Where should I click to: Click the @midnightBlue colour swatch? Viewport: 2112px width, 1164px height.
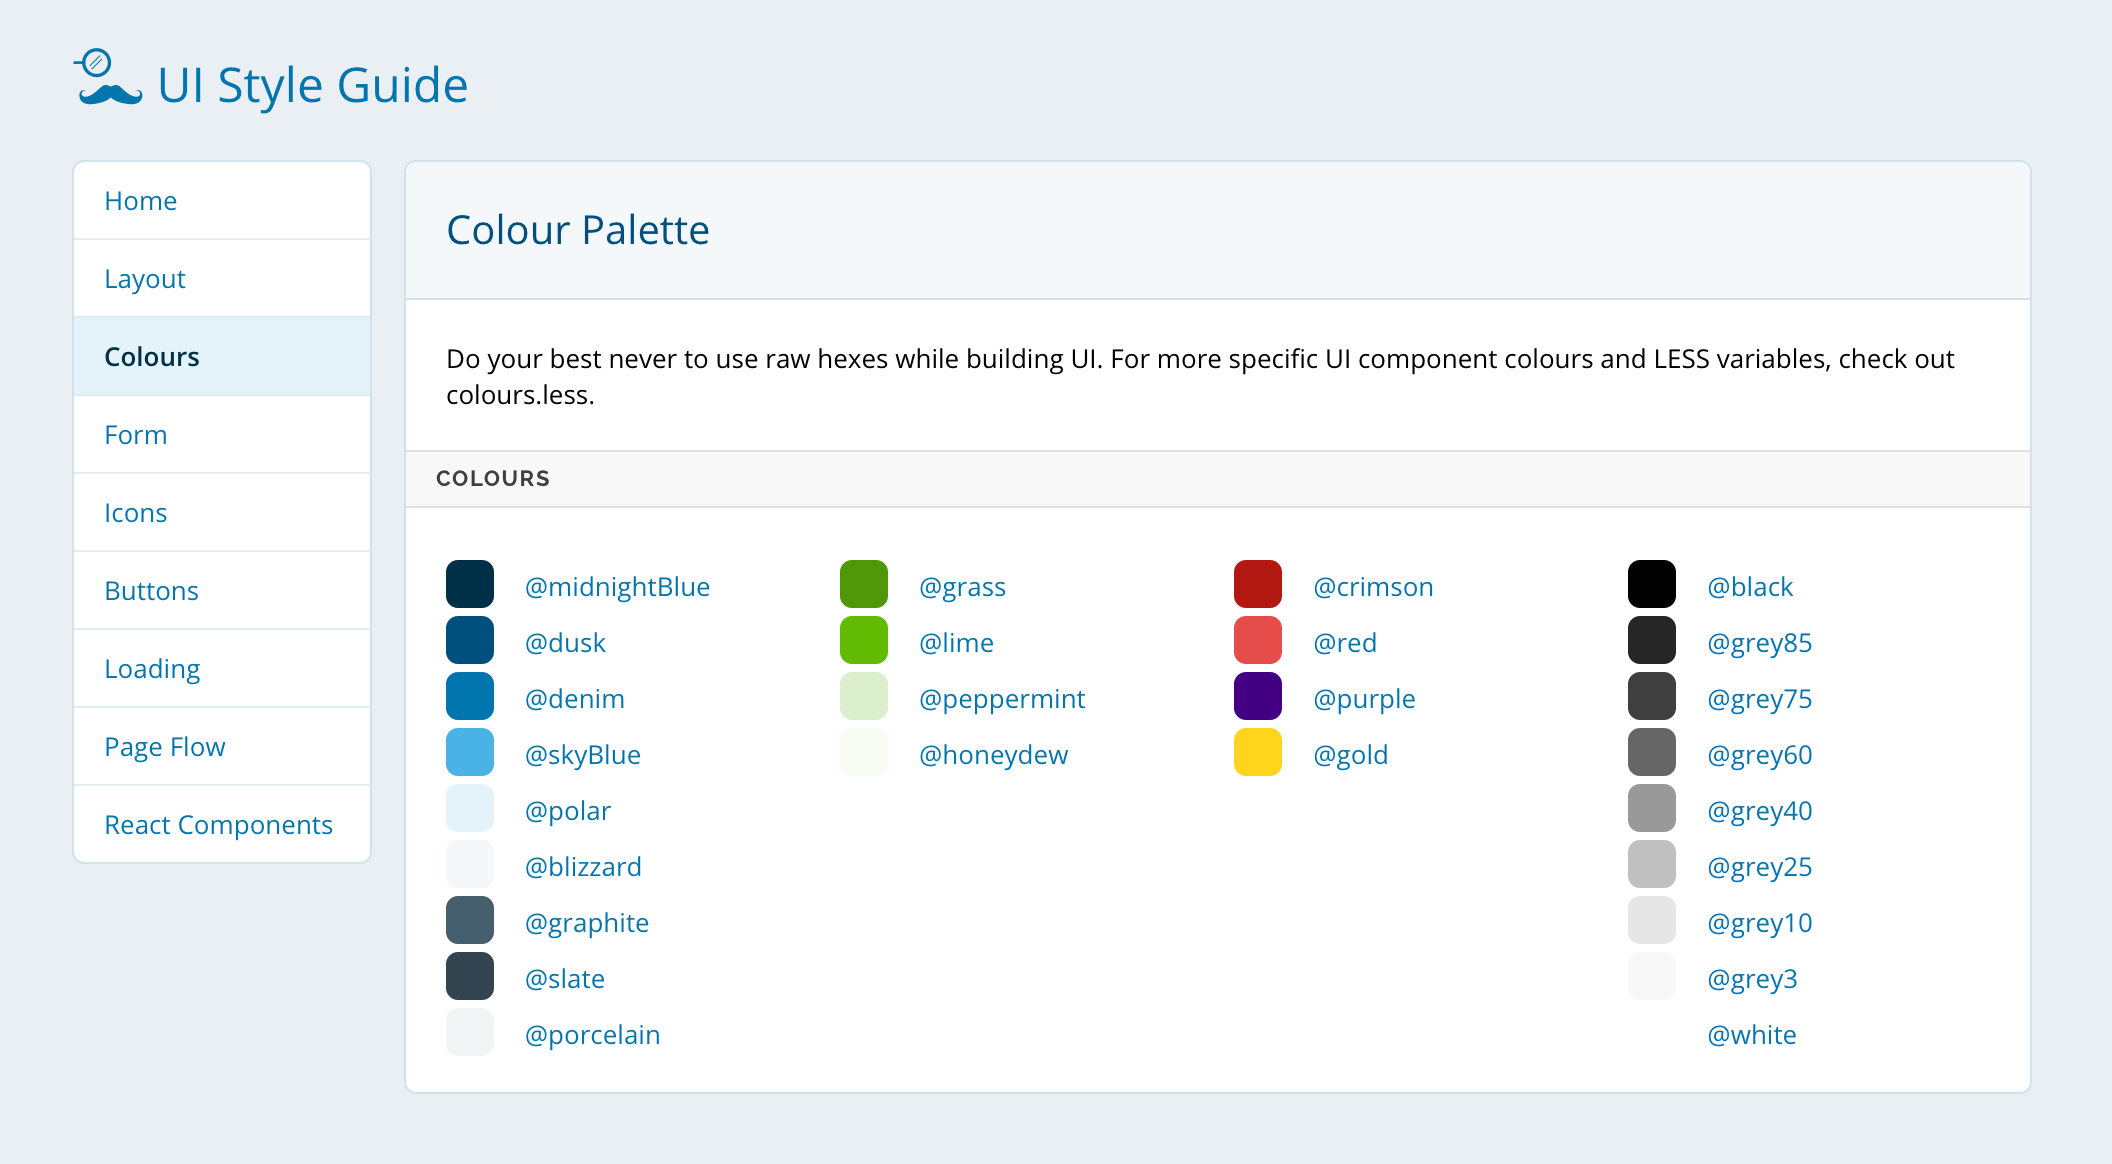click(x=470, y=583)
